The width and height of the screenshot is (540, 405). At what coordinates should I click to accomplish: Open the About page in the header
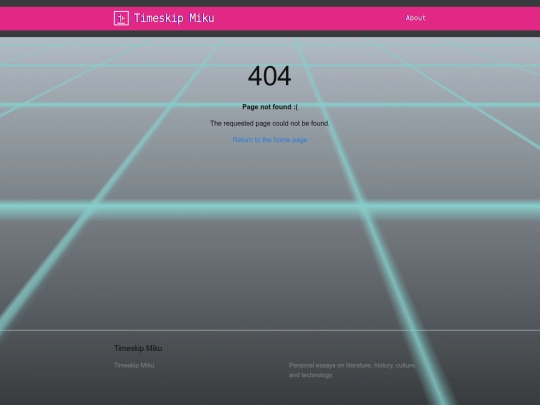point(415,18)
